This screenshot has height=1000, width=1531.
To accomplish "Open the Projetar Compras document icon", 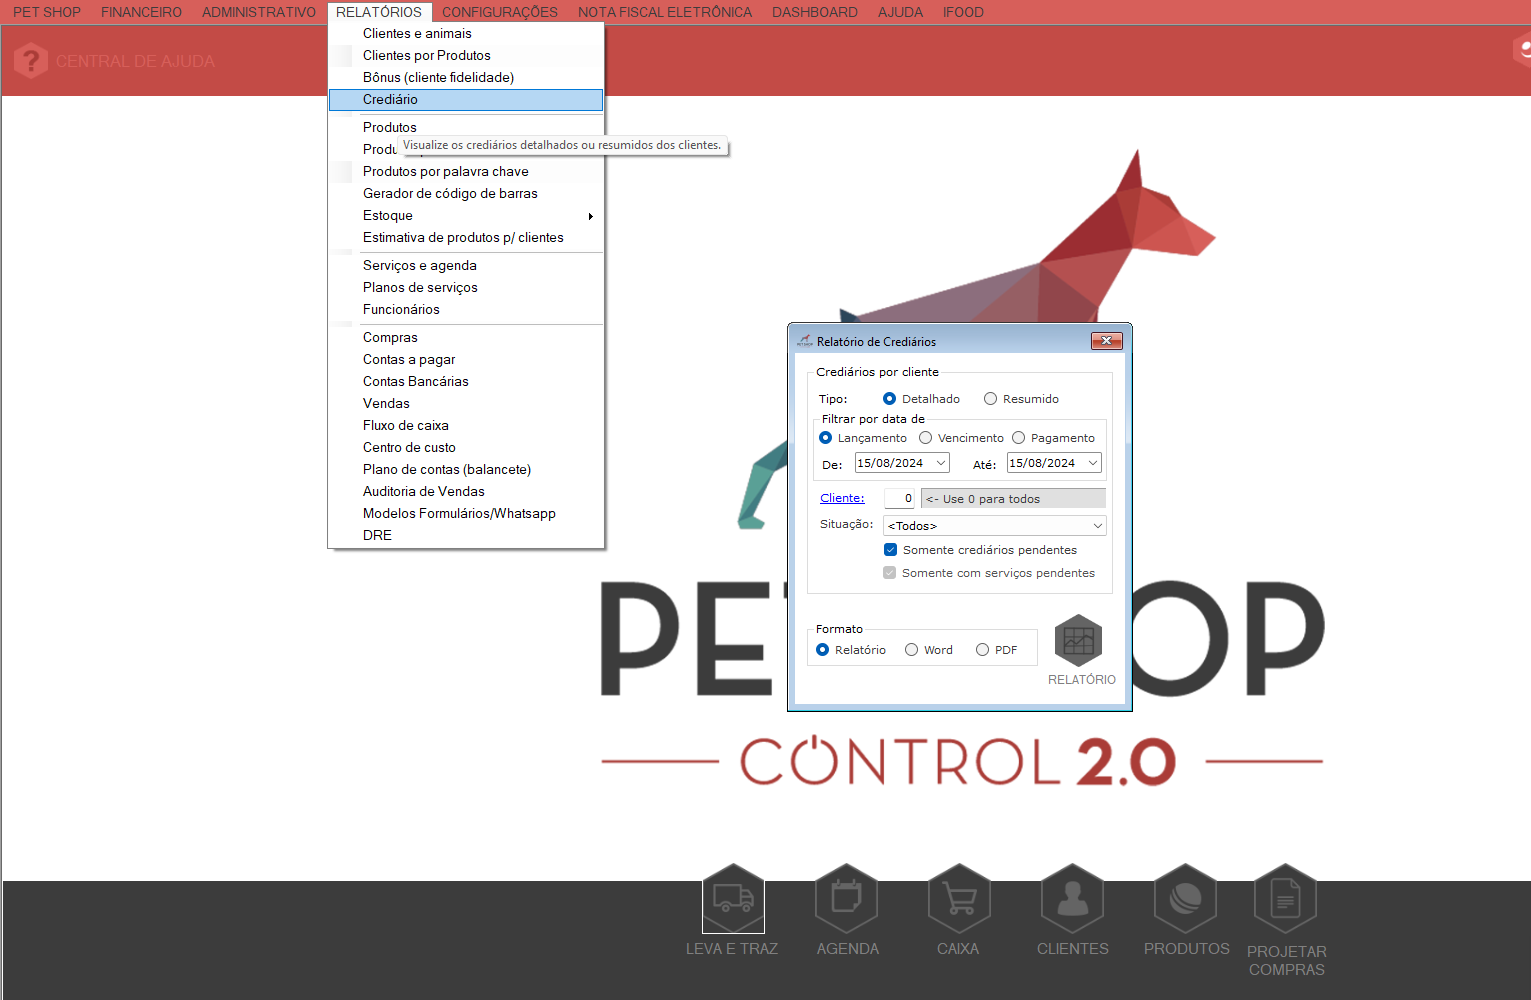I will [x=1285, y=898].
